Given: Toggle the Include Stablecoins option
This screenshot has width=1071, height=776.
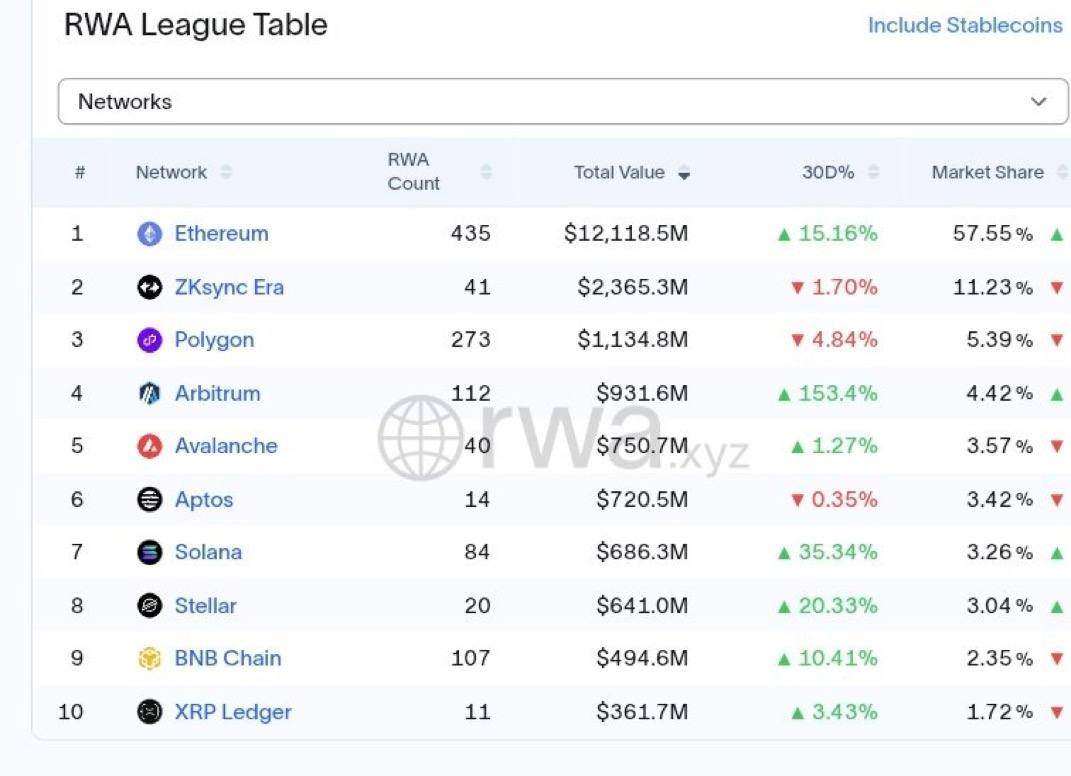Looking at the screenshot, I should (964, 26).
